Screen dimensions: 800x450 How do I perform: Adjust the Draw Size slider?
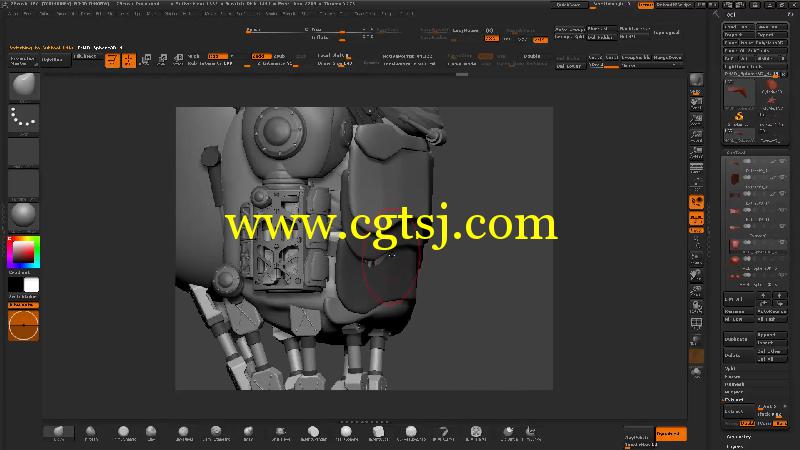335,64
